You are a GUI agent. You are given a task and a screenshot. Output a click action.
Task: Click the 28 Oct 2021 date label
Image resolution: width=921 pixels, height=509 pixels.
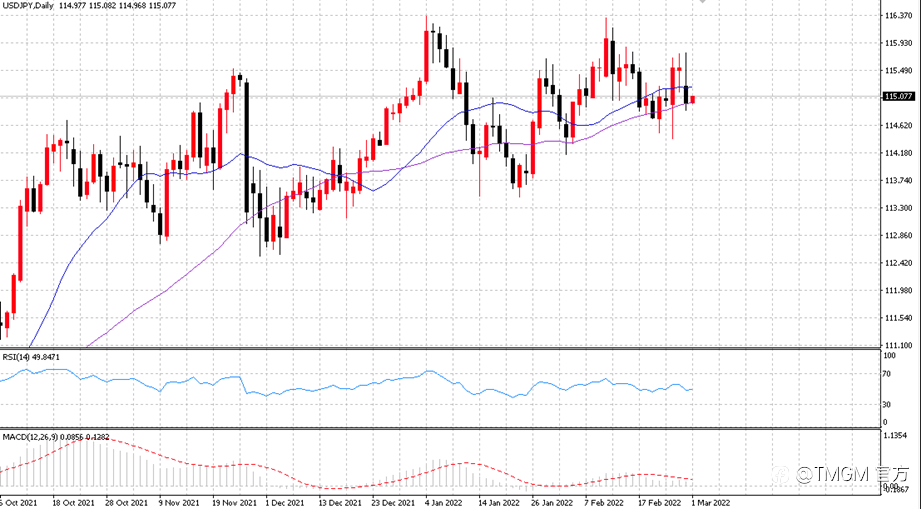click(126, 503)
